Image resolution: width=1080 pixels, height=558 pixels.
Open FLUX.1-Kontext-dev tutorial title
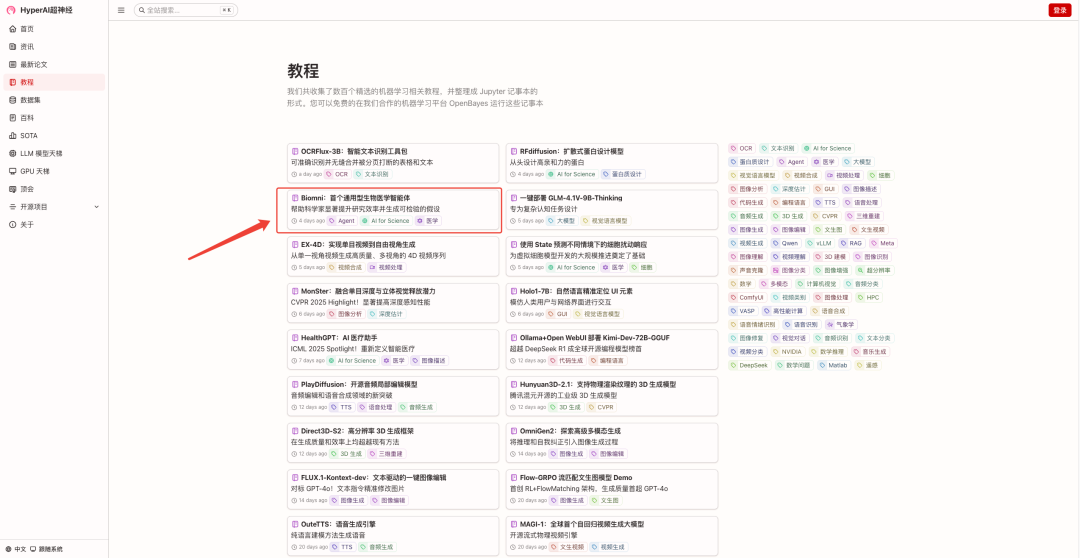tap(373, 477)
